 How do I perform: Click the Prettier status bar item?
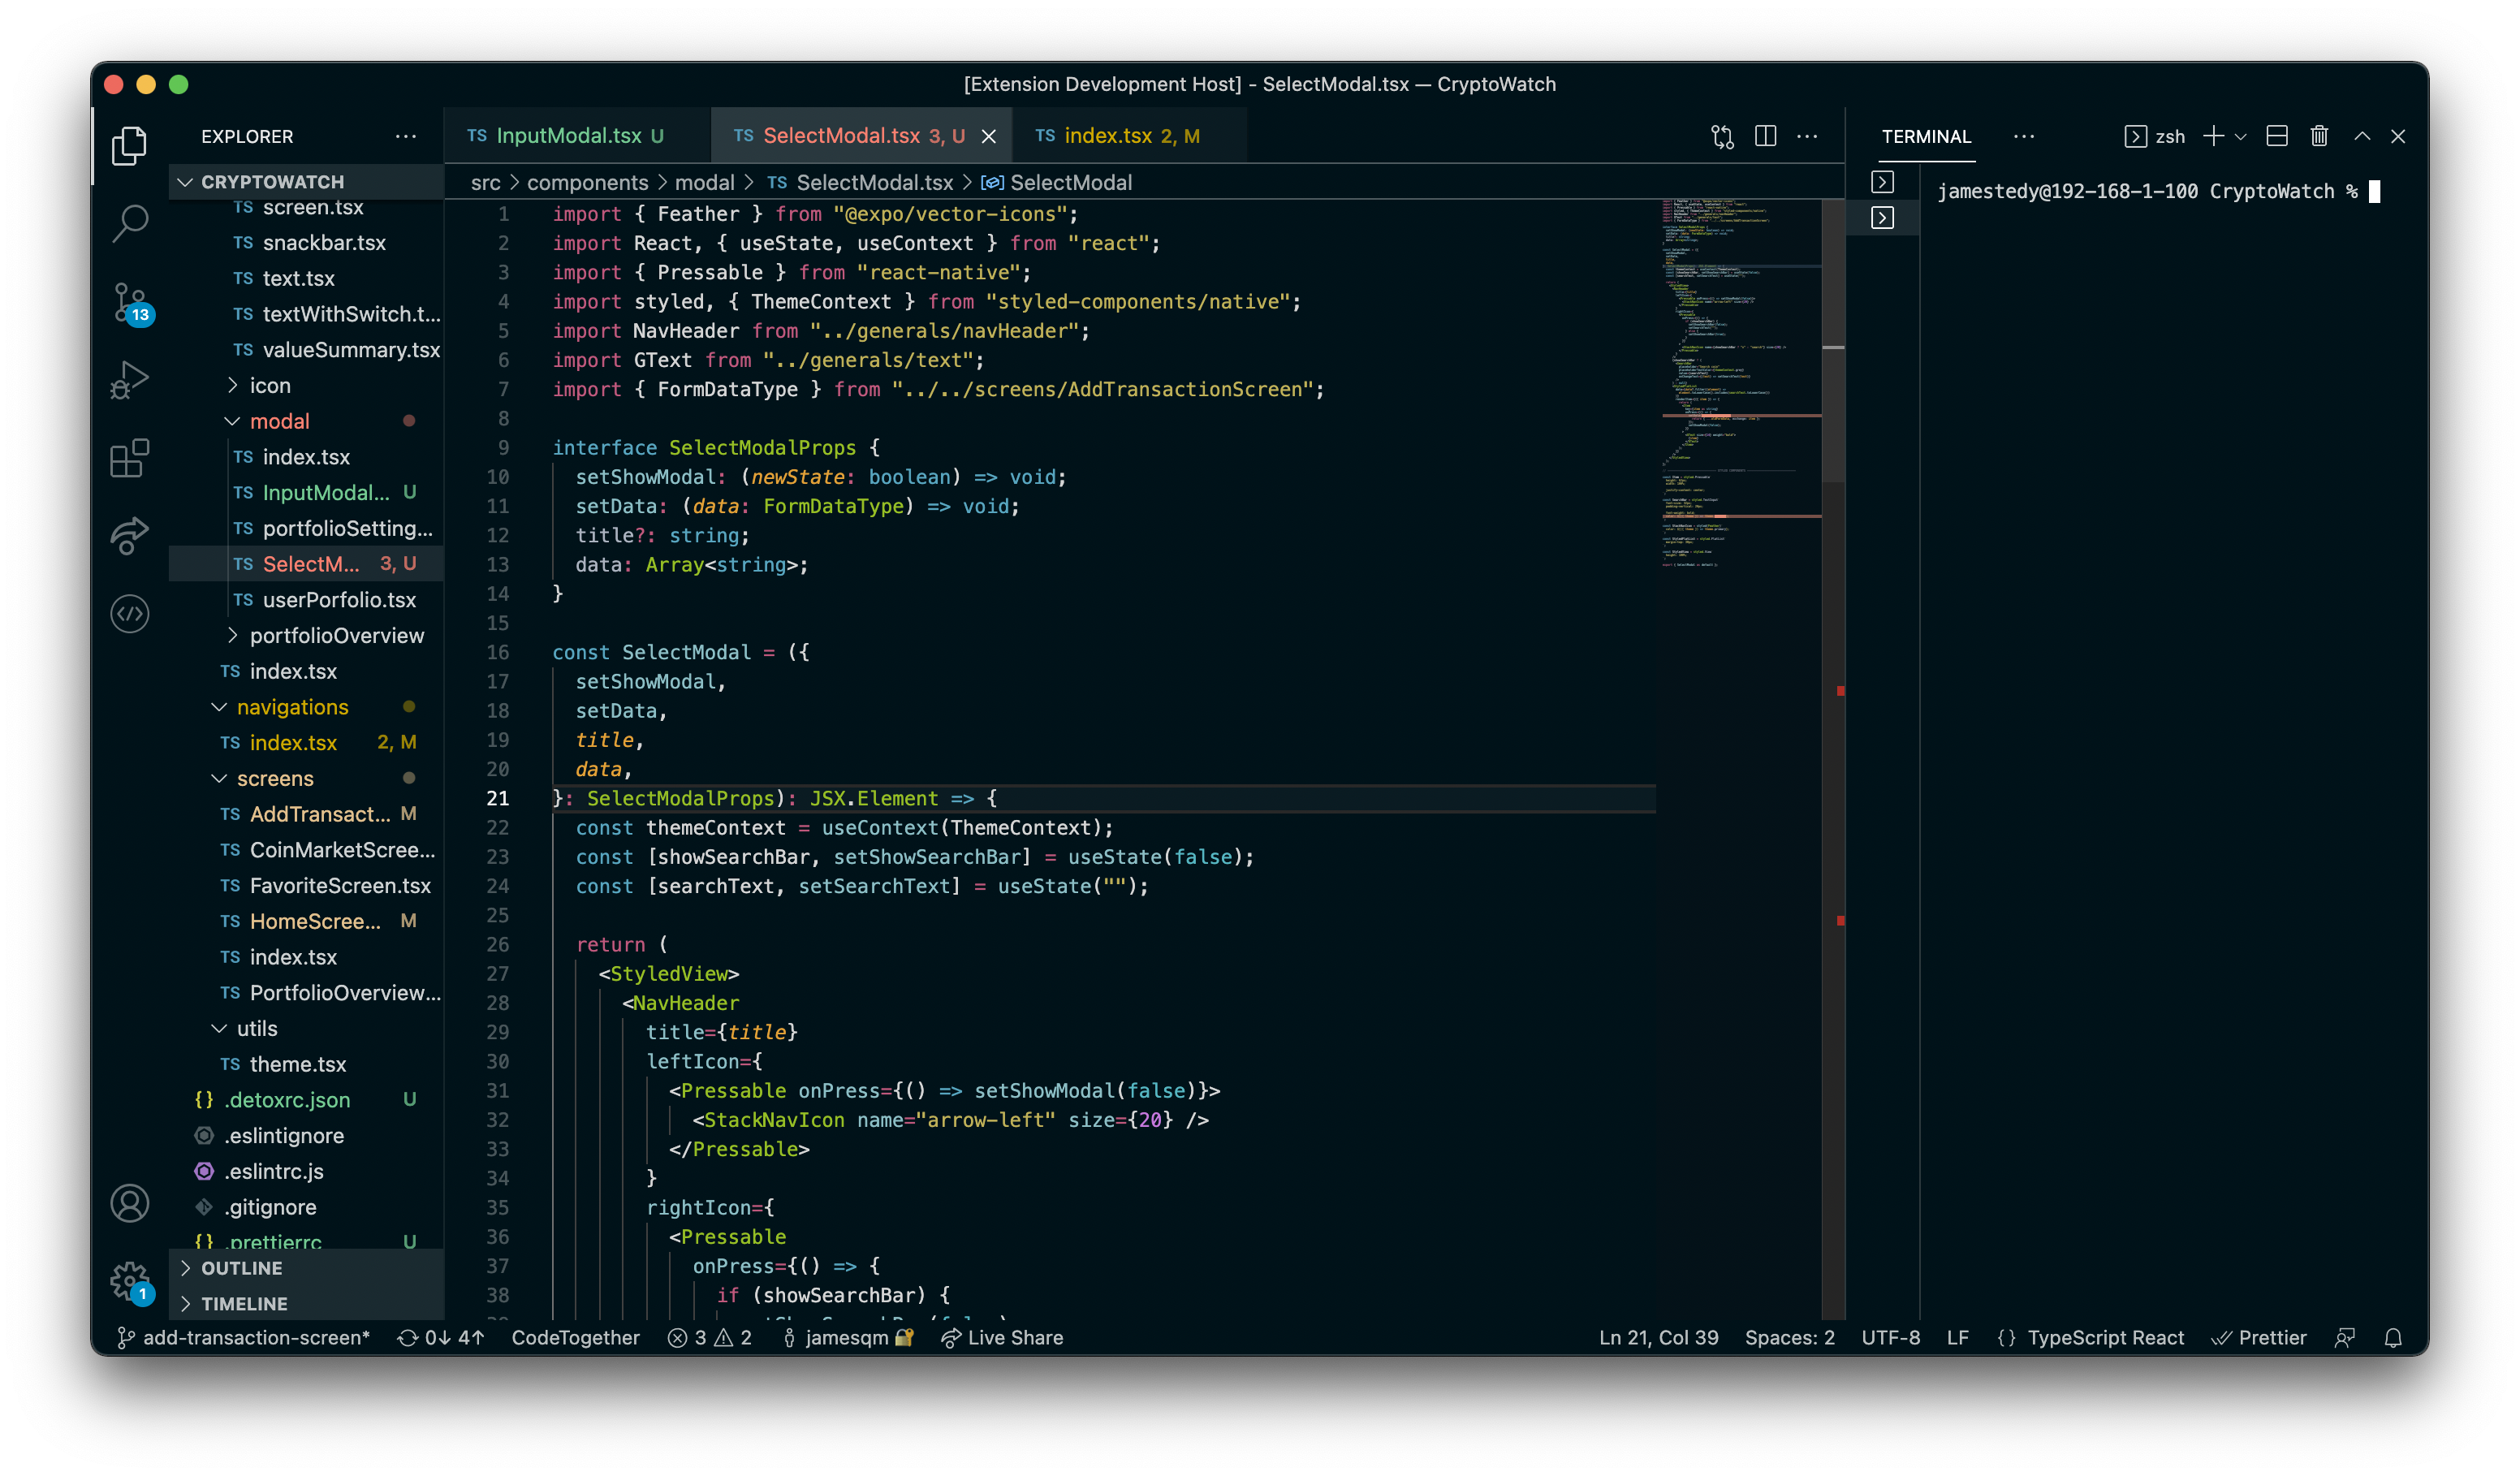pyautogui.click(x=2259, y=1338)
